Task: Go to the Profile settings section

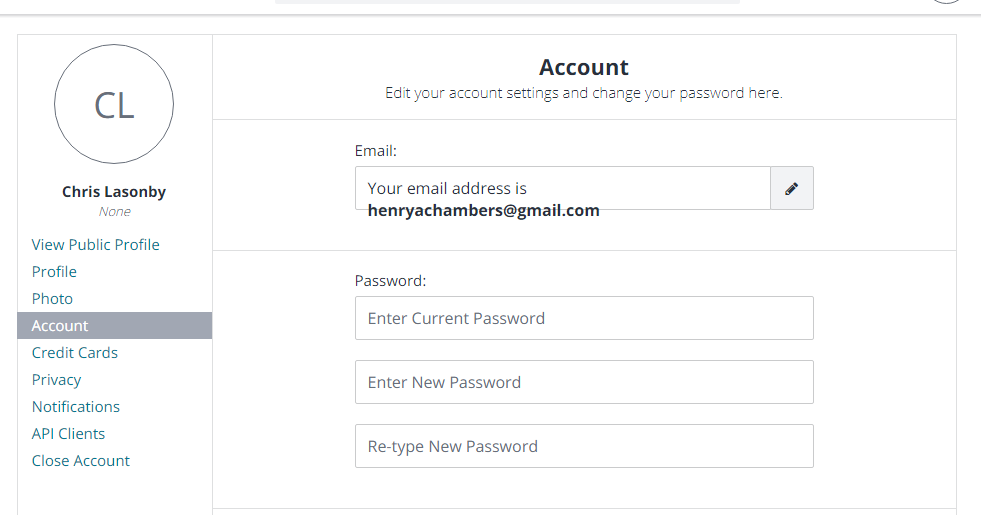Action: [54, 272]
